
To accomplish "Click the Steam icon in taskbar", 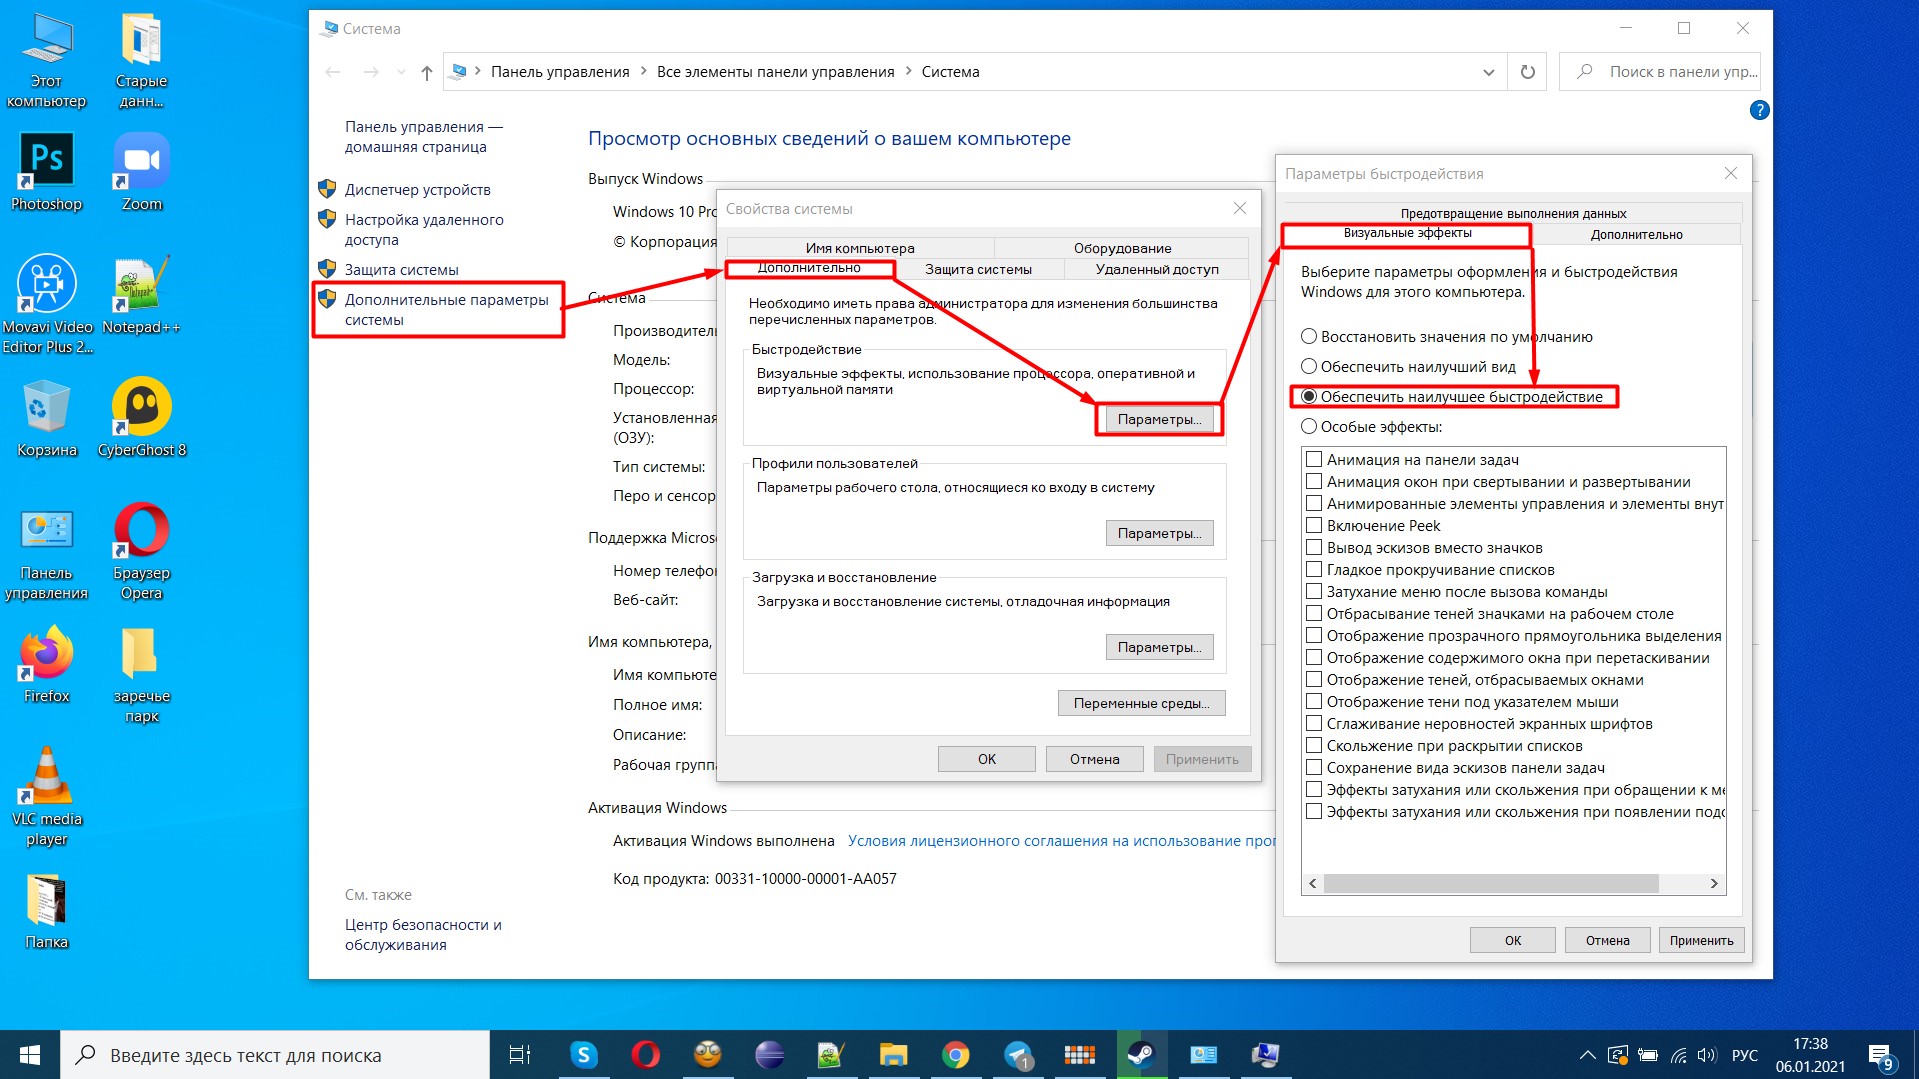I will pyautogui.click(x=1141, y=1055).
